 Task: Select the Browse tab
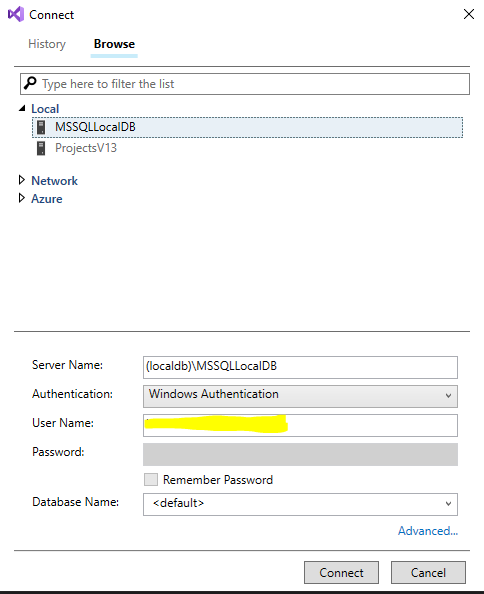tap(114, 44)
